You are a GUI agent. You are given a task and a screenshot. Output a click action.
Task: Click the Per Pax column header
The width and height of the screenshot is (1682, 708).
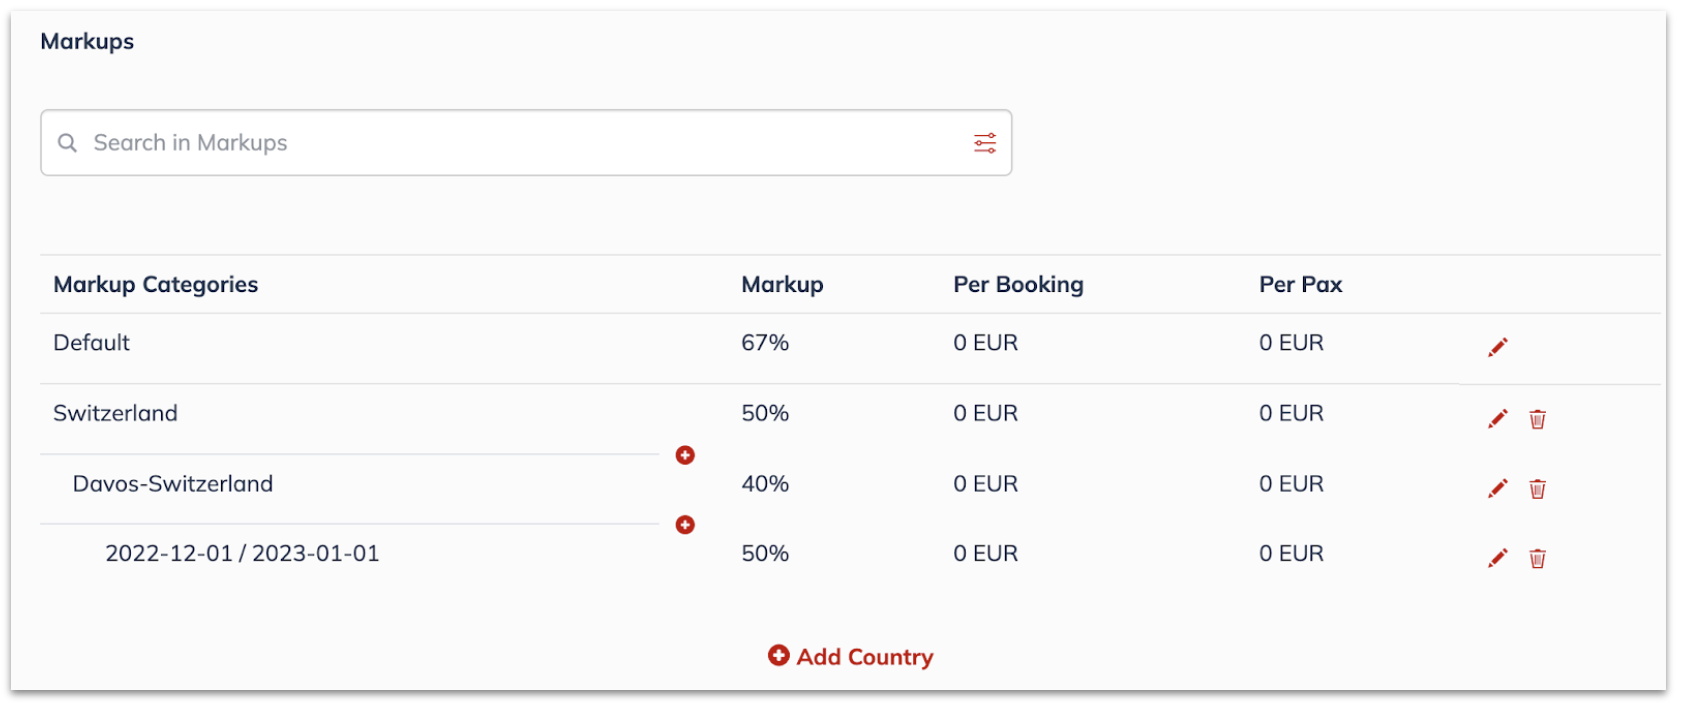pyautogui.click(x=1300, y=285)
